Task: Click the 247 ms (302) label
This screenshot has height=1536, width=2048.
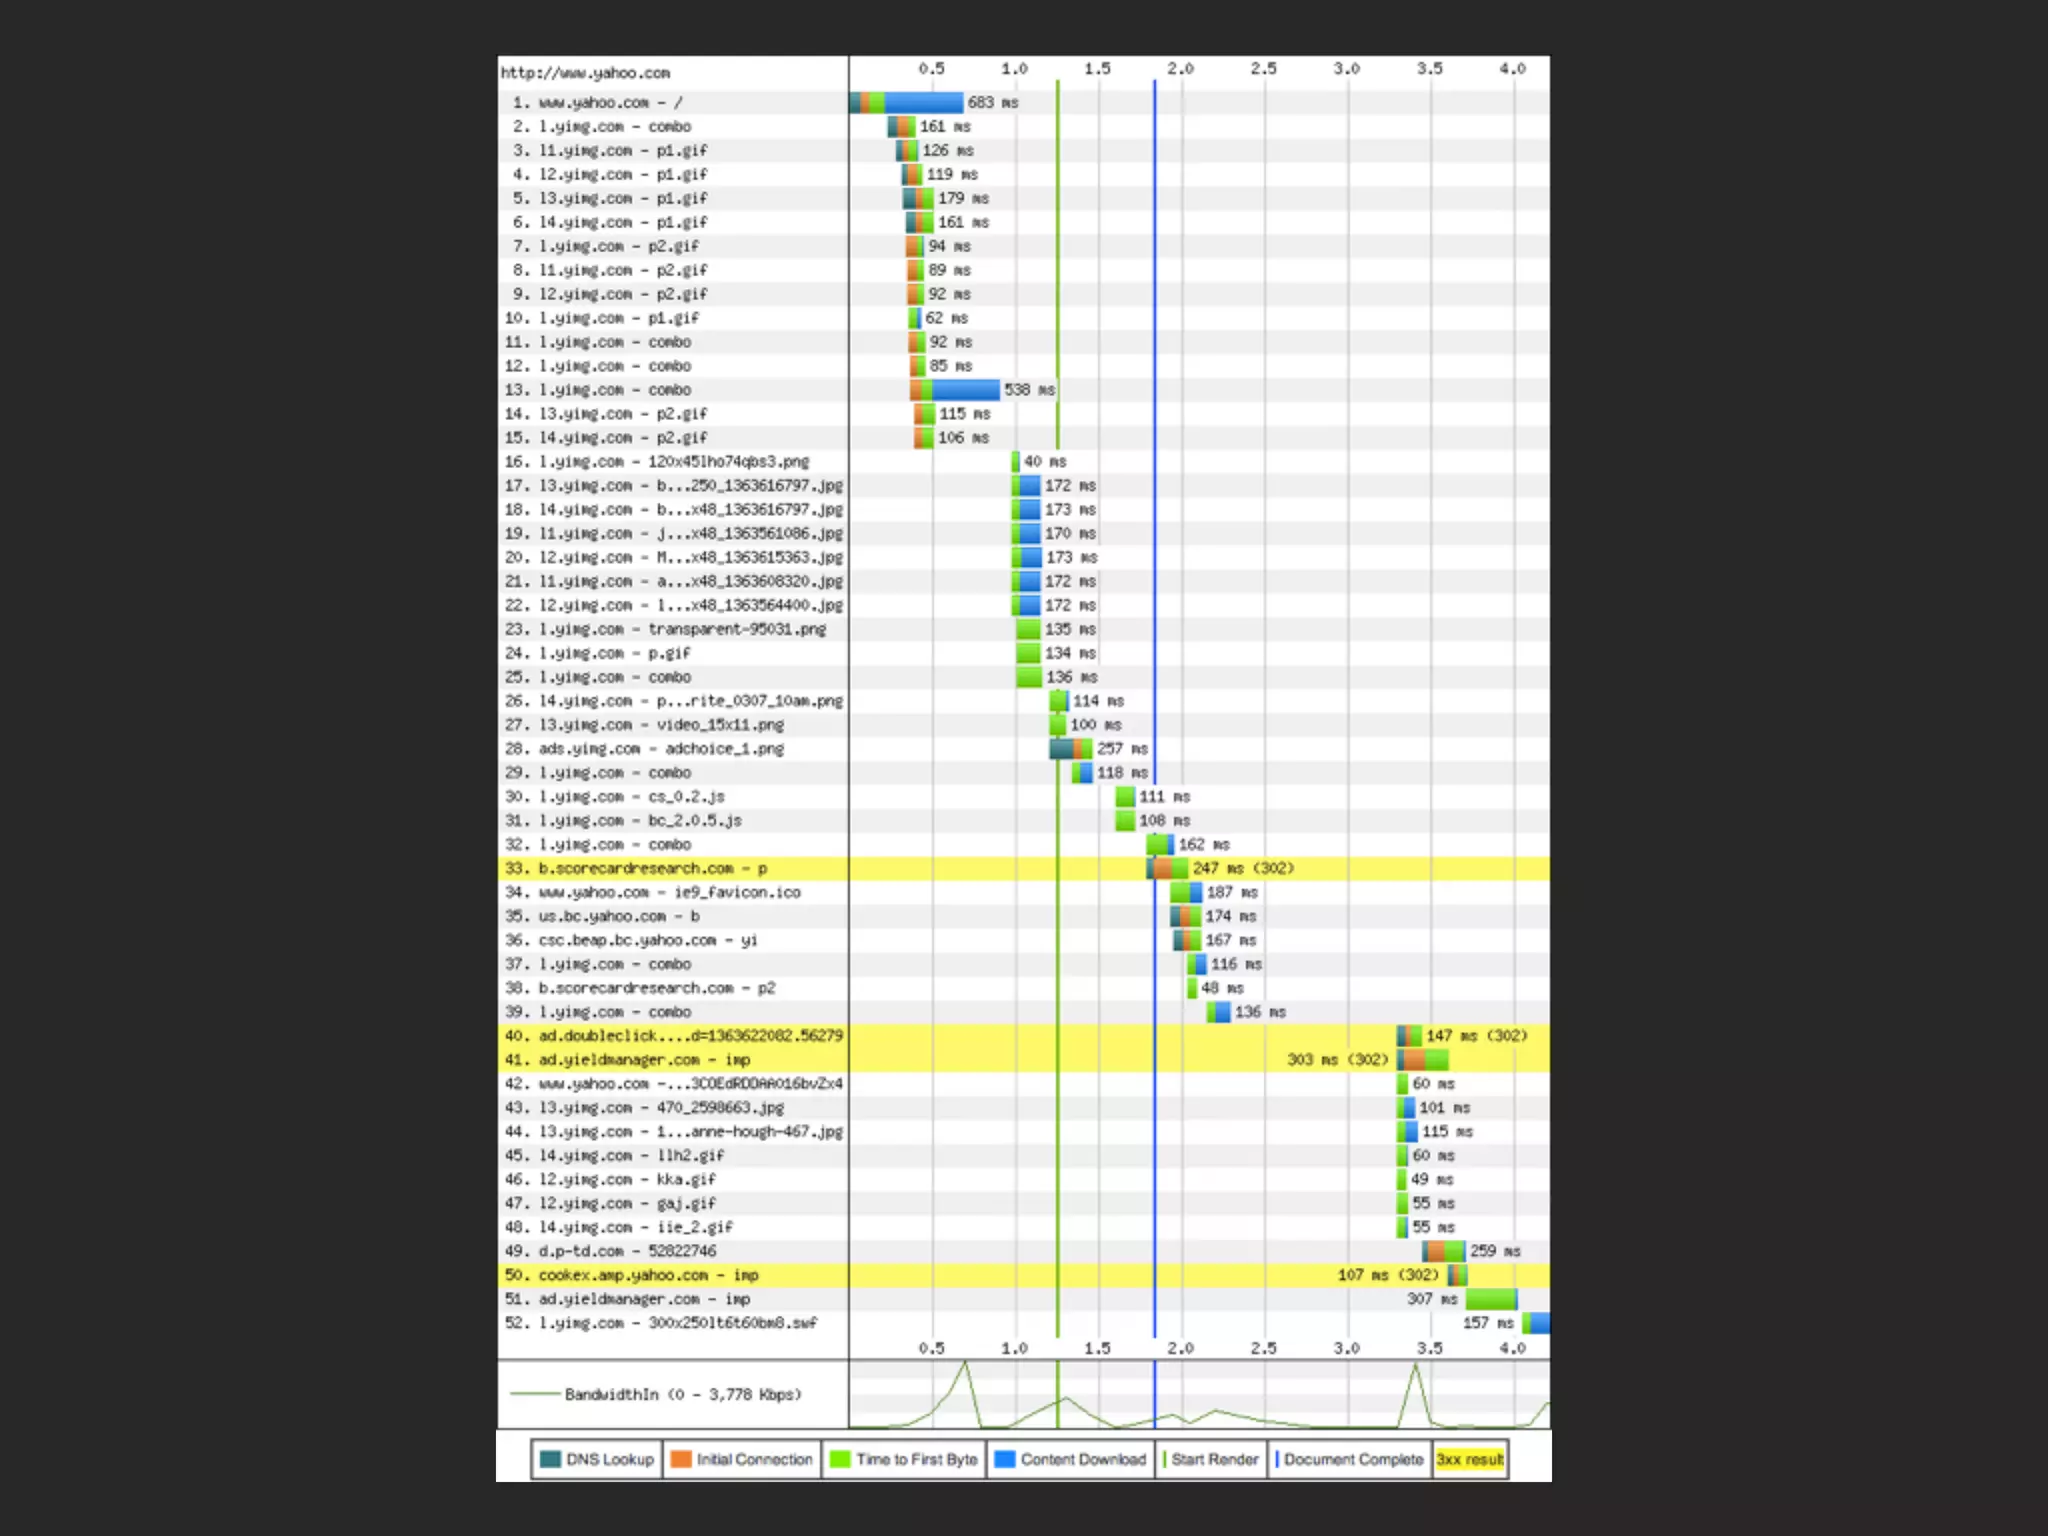Action: [1243, 868]
